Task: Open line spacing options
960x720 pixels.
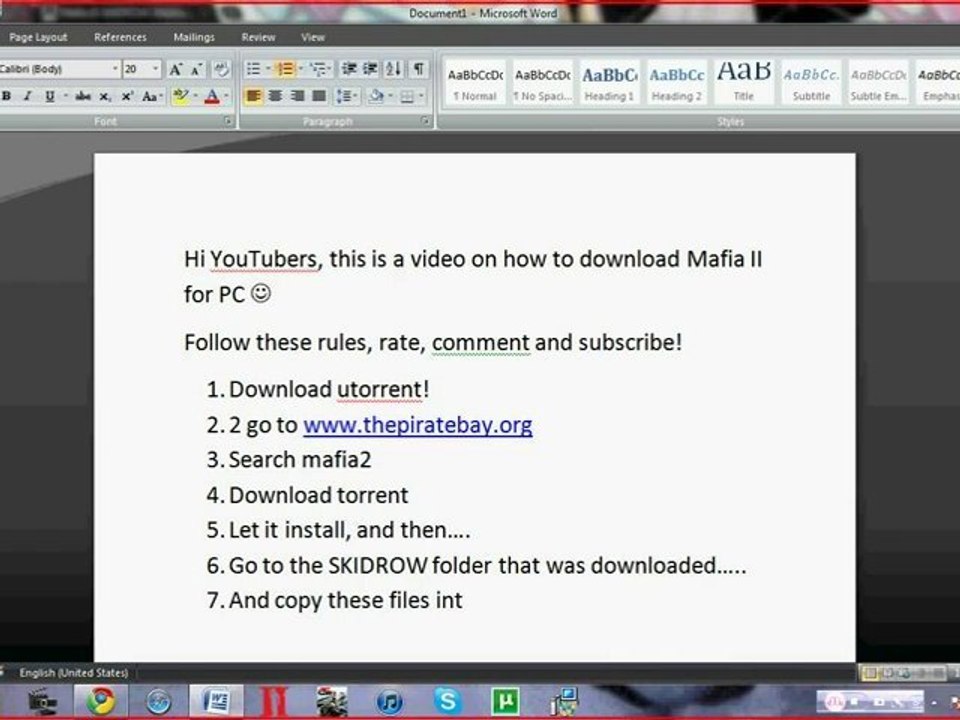Action: (347, 96)
